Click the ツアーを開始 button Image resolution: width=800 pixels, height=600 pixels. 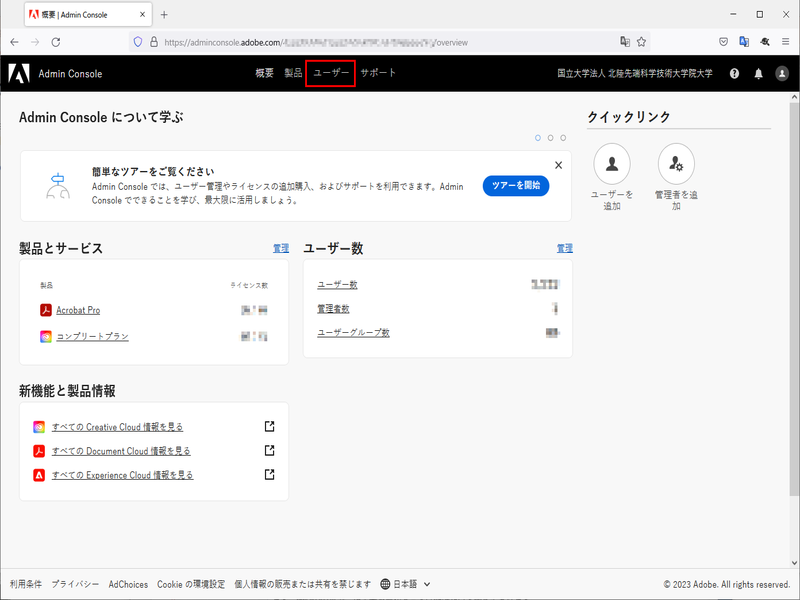click(516, 186)
